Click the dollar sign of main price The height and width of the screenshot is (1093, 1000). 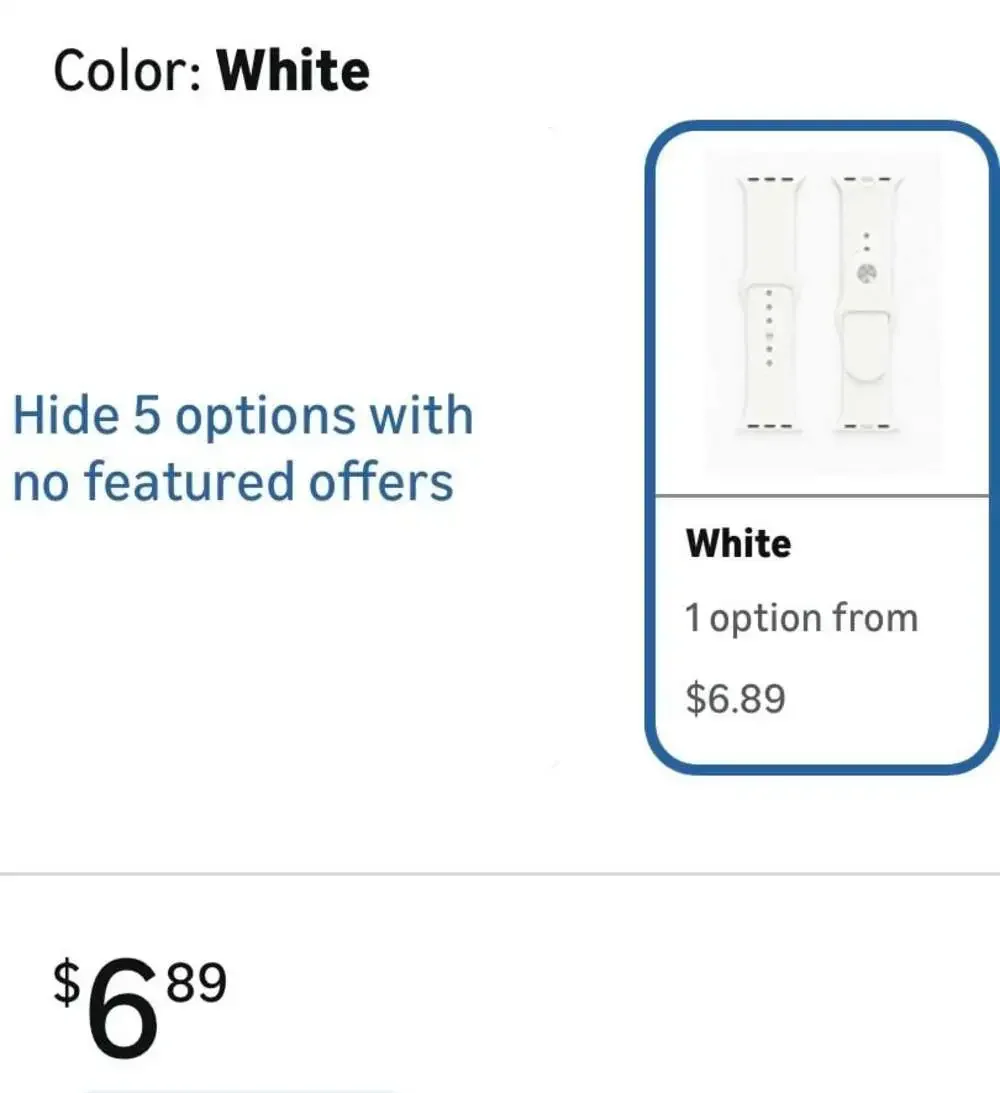point(67,982)
